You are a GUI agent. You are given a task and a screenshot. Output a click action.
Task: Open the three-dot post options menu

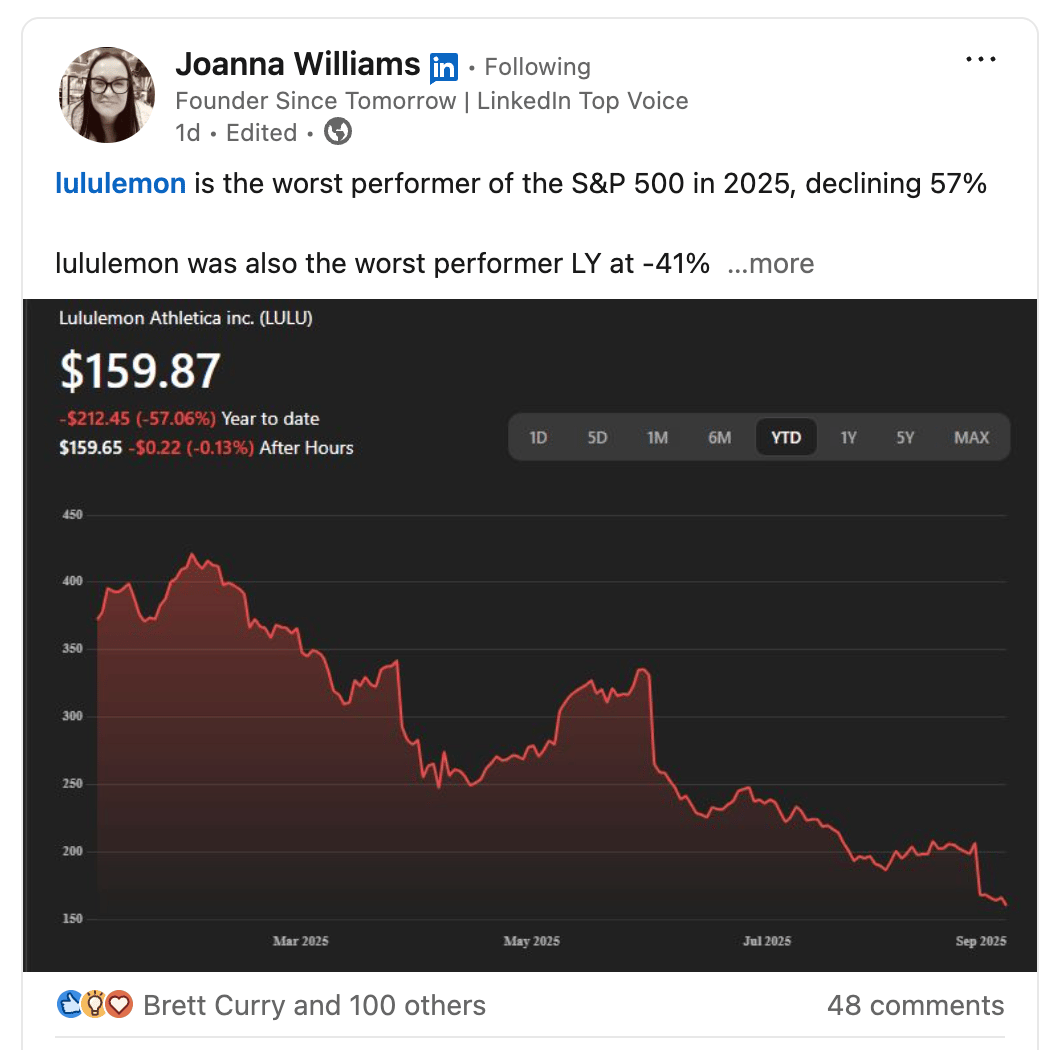click(981, 60)
